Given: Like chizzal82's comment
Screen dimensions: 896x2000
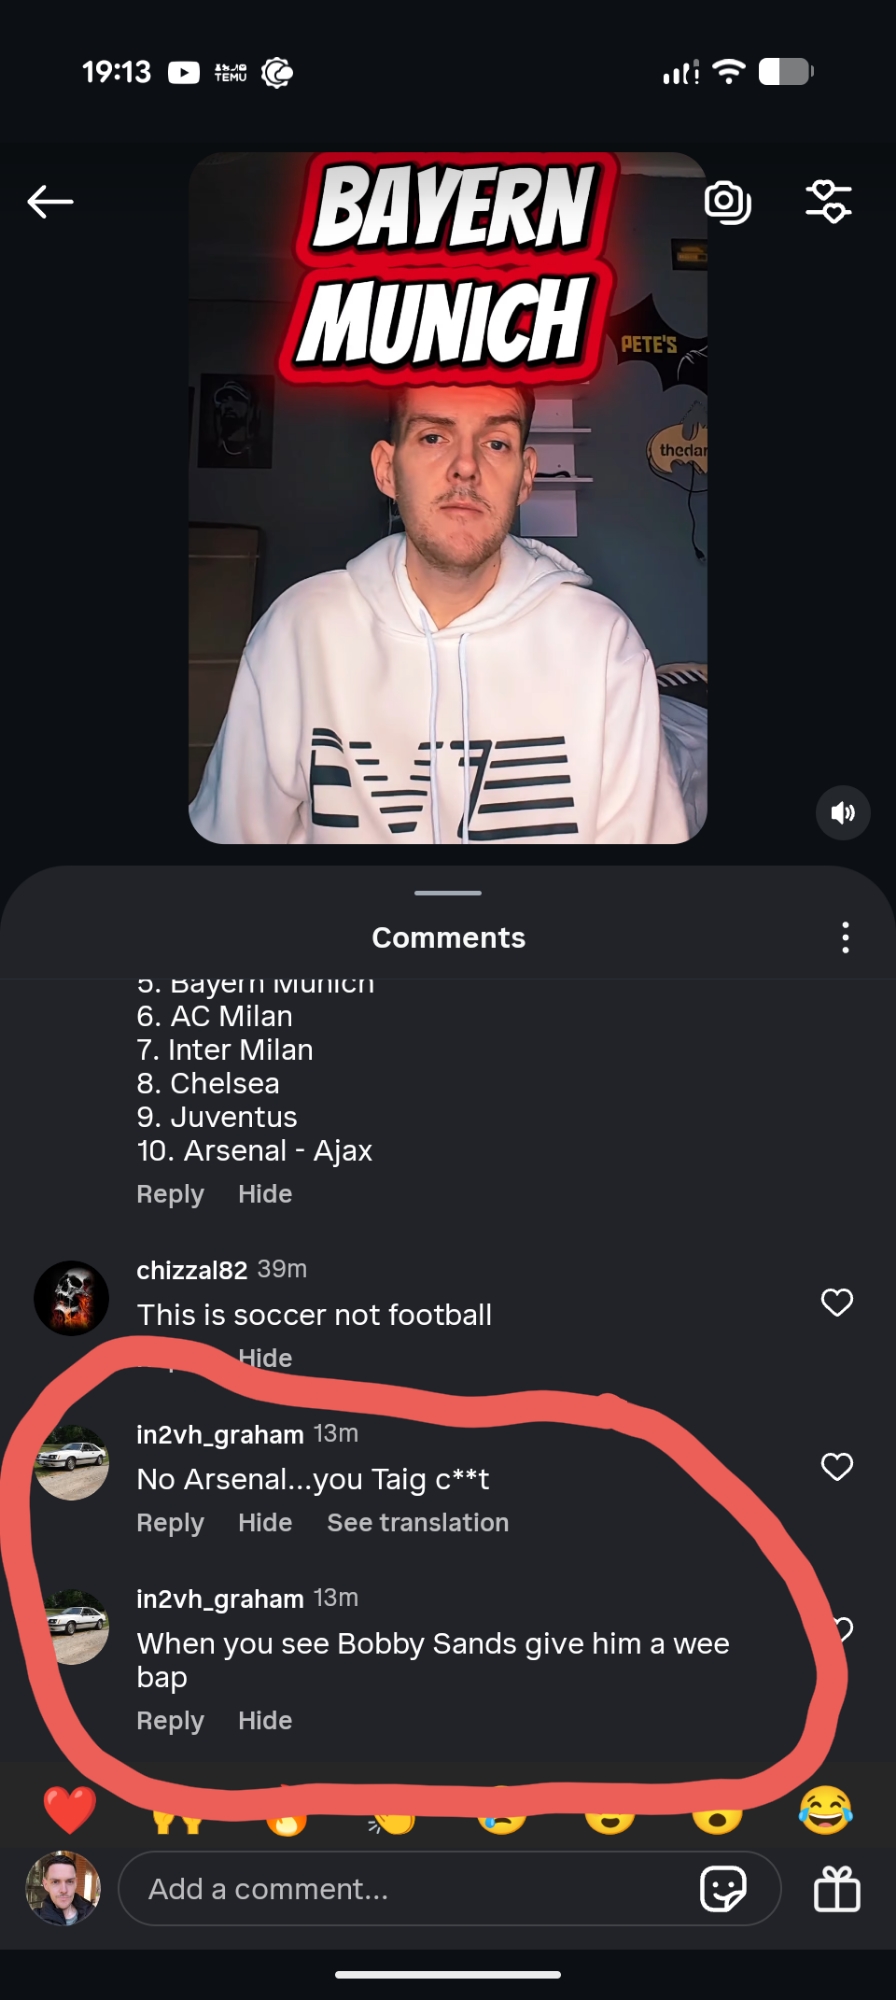Looking at the screenshot, I should coord(837,1302).
